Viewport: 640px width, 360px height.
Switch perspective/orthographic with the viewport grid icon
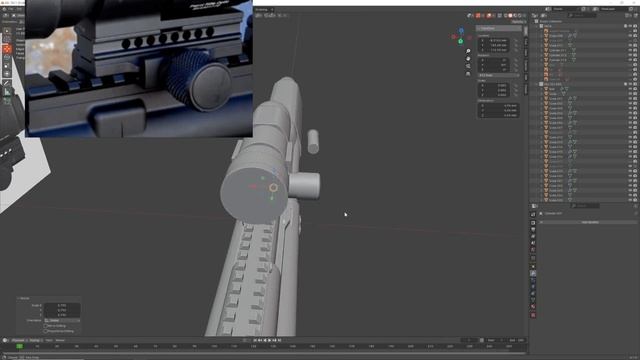click(468, 73)
